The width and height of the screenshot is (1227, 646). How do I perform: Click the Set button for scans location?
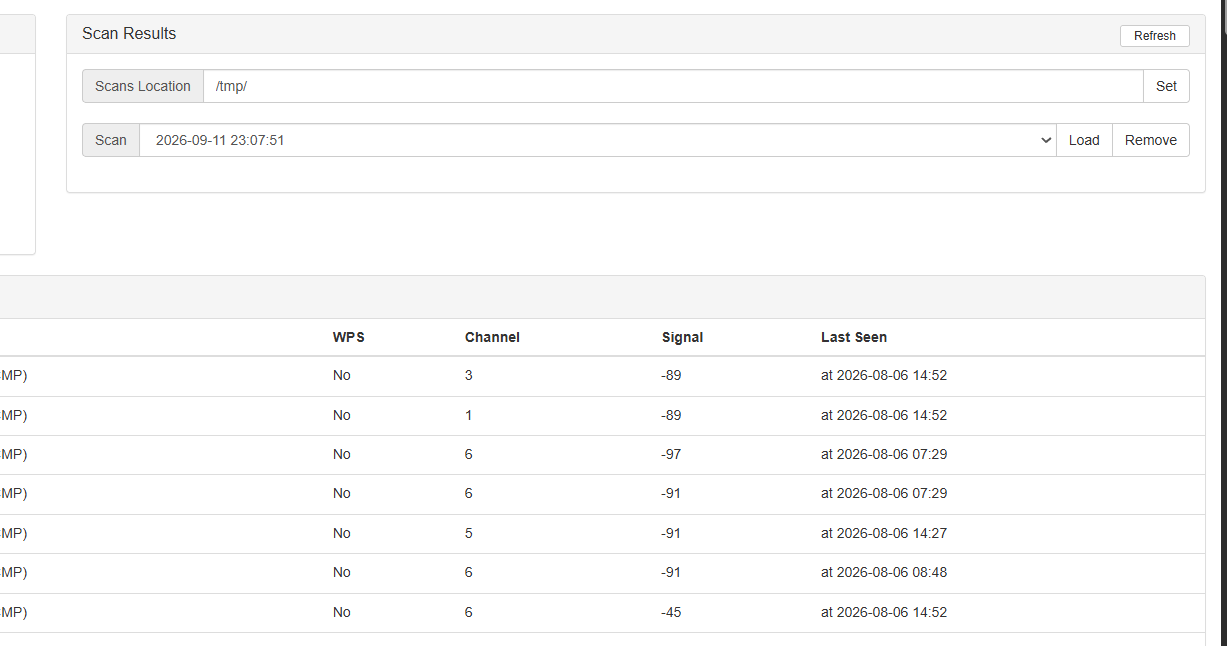tap(1166, 86)
